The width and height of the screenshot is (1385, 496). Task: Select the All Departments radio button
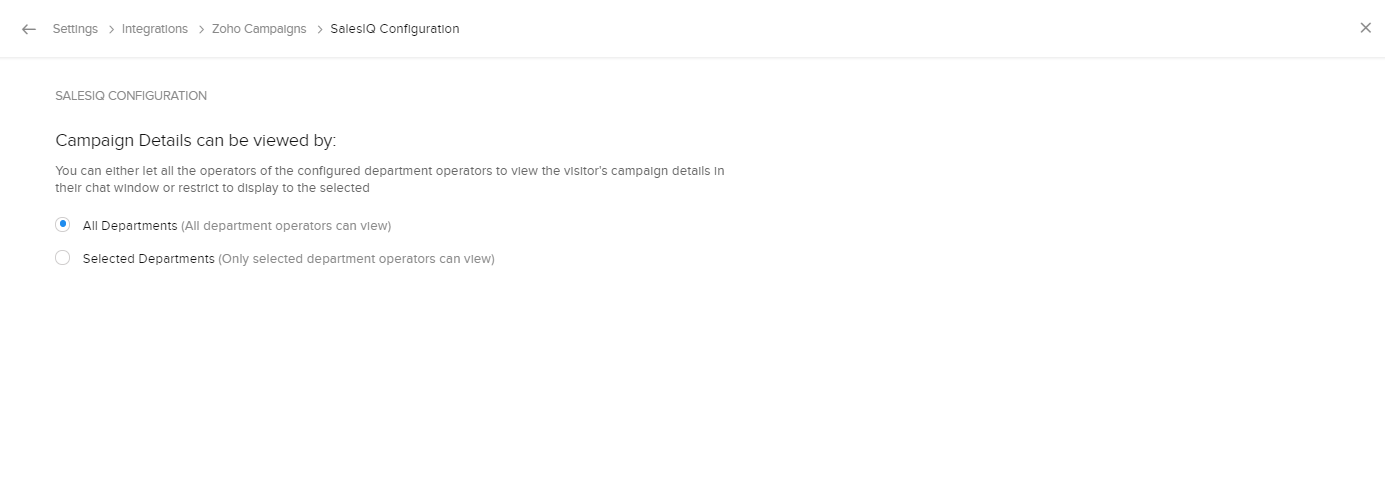[63, 224]
